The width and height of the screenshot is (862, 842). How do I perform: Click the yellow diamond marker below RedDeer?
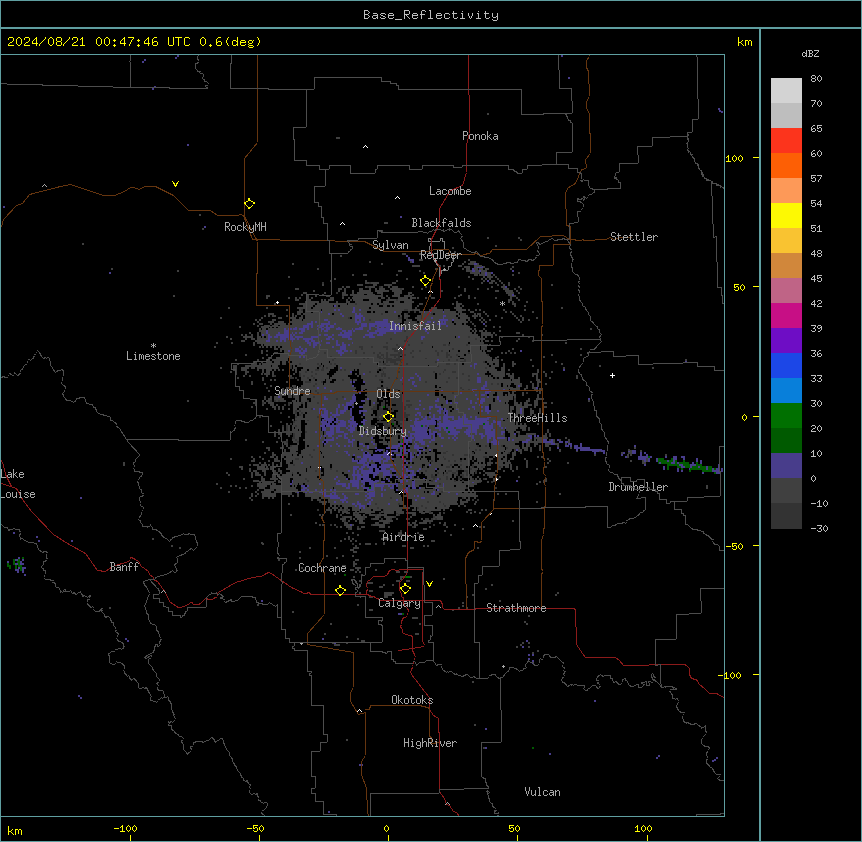(426, 281)
